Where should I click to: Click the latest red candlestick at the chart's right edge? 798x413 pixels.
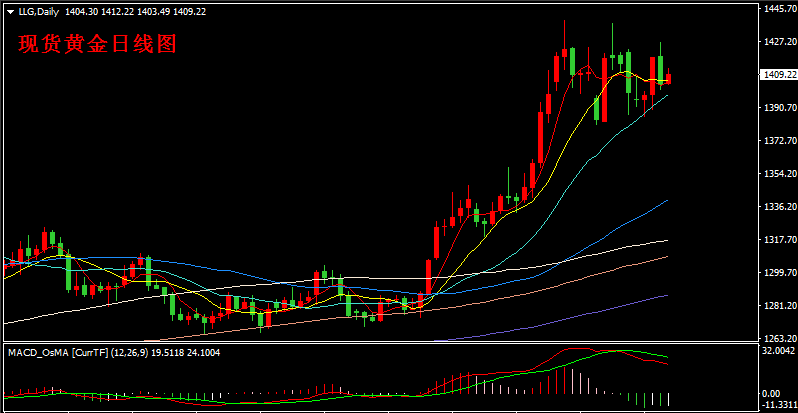coord(668,78)
